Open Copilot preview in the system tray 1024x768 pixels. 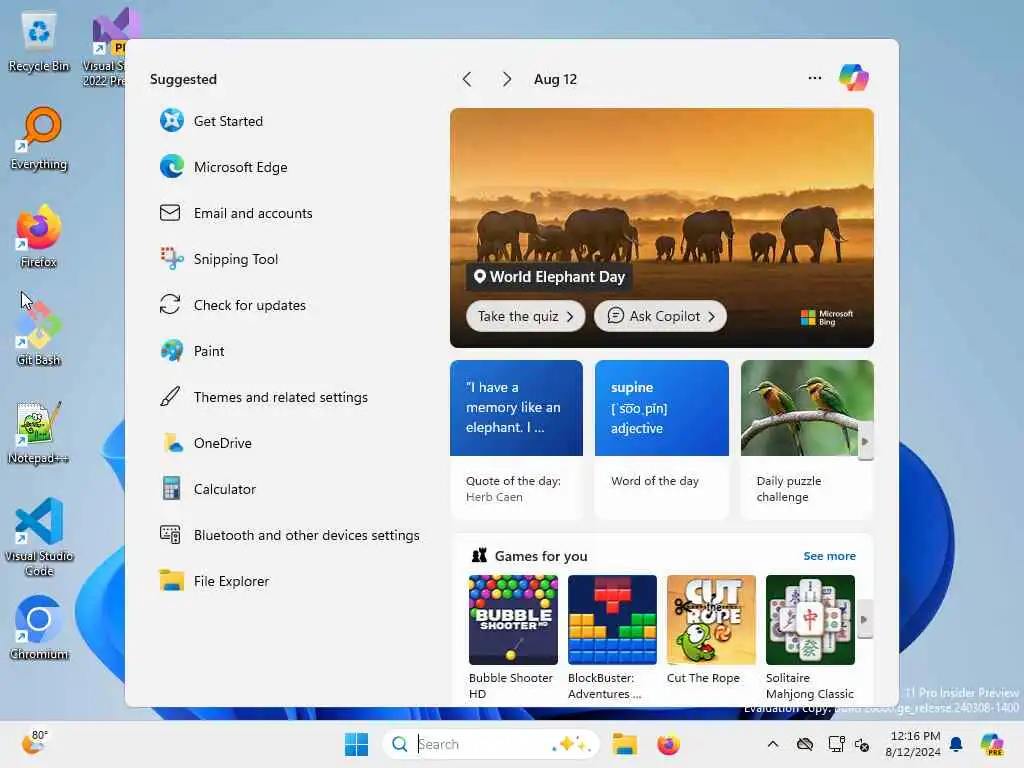[x=992, y=744]
